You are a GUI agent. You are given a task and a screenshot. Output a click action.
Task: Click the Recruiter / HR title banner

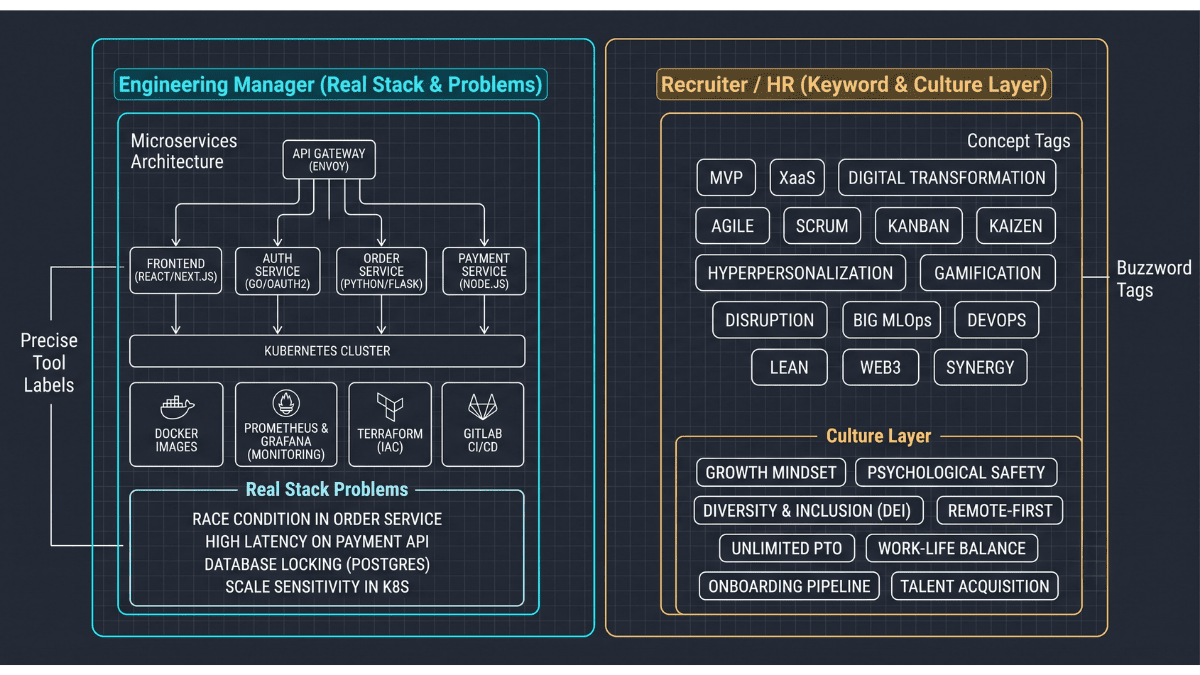pyautogui.click(x=854, y=85)
